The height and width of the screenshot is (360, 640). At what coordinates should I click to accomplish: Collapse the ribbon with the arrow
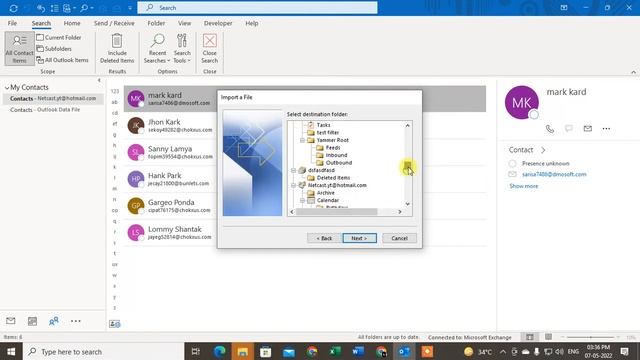click(633, 72)
